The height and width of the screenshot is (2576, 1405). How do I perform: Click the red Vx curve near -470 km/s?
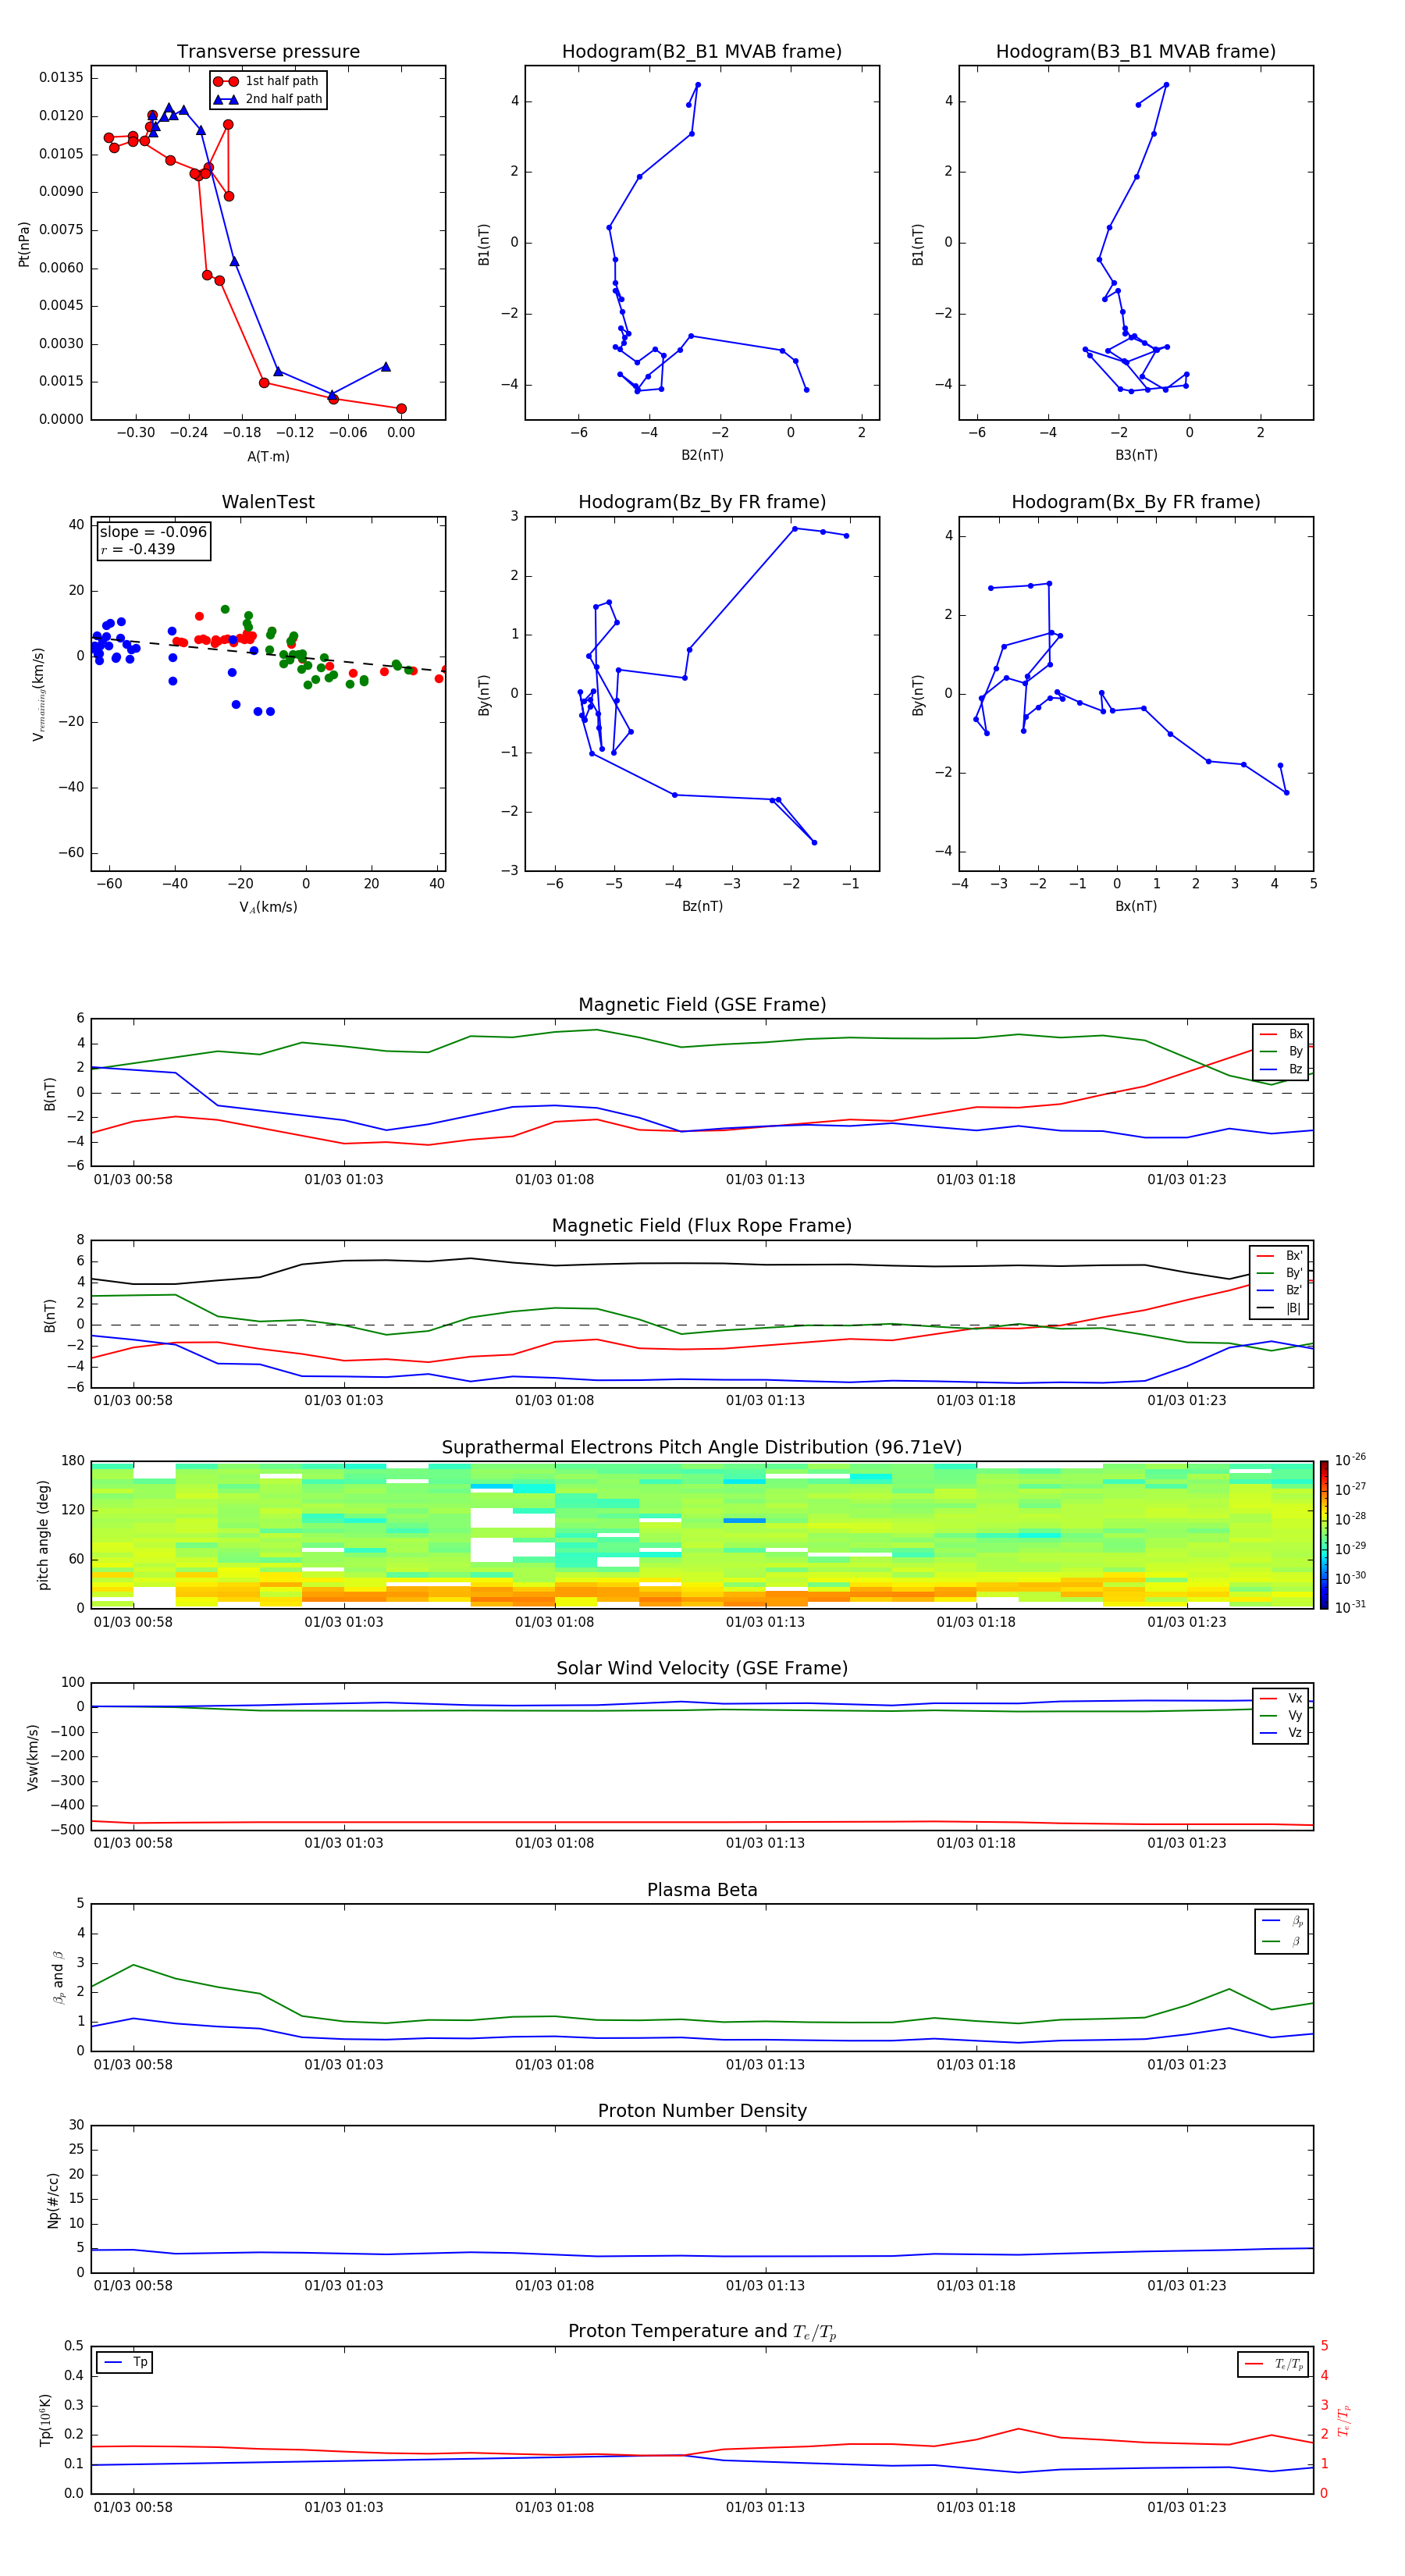pyautogui.click(x=700, y=1822)
